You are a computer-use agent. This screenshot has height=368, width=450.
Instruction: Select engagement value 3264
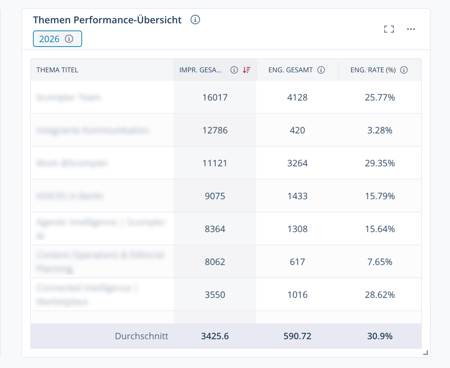click(297, 163)
